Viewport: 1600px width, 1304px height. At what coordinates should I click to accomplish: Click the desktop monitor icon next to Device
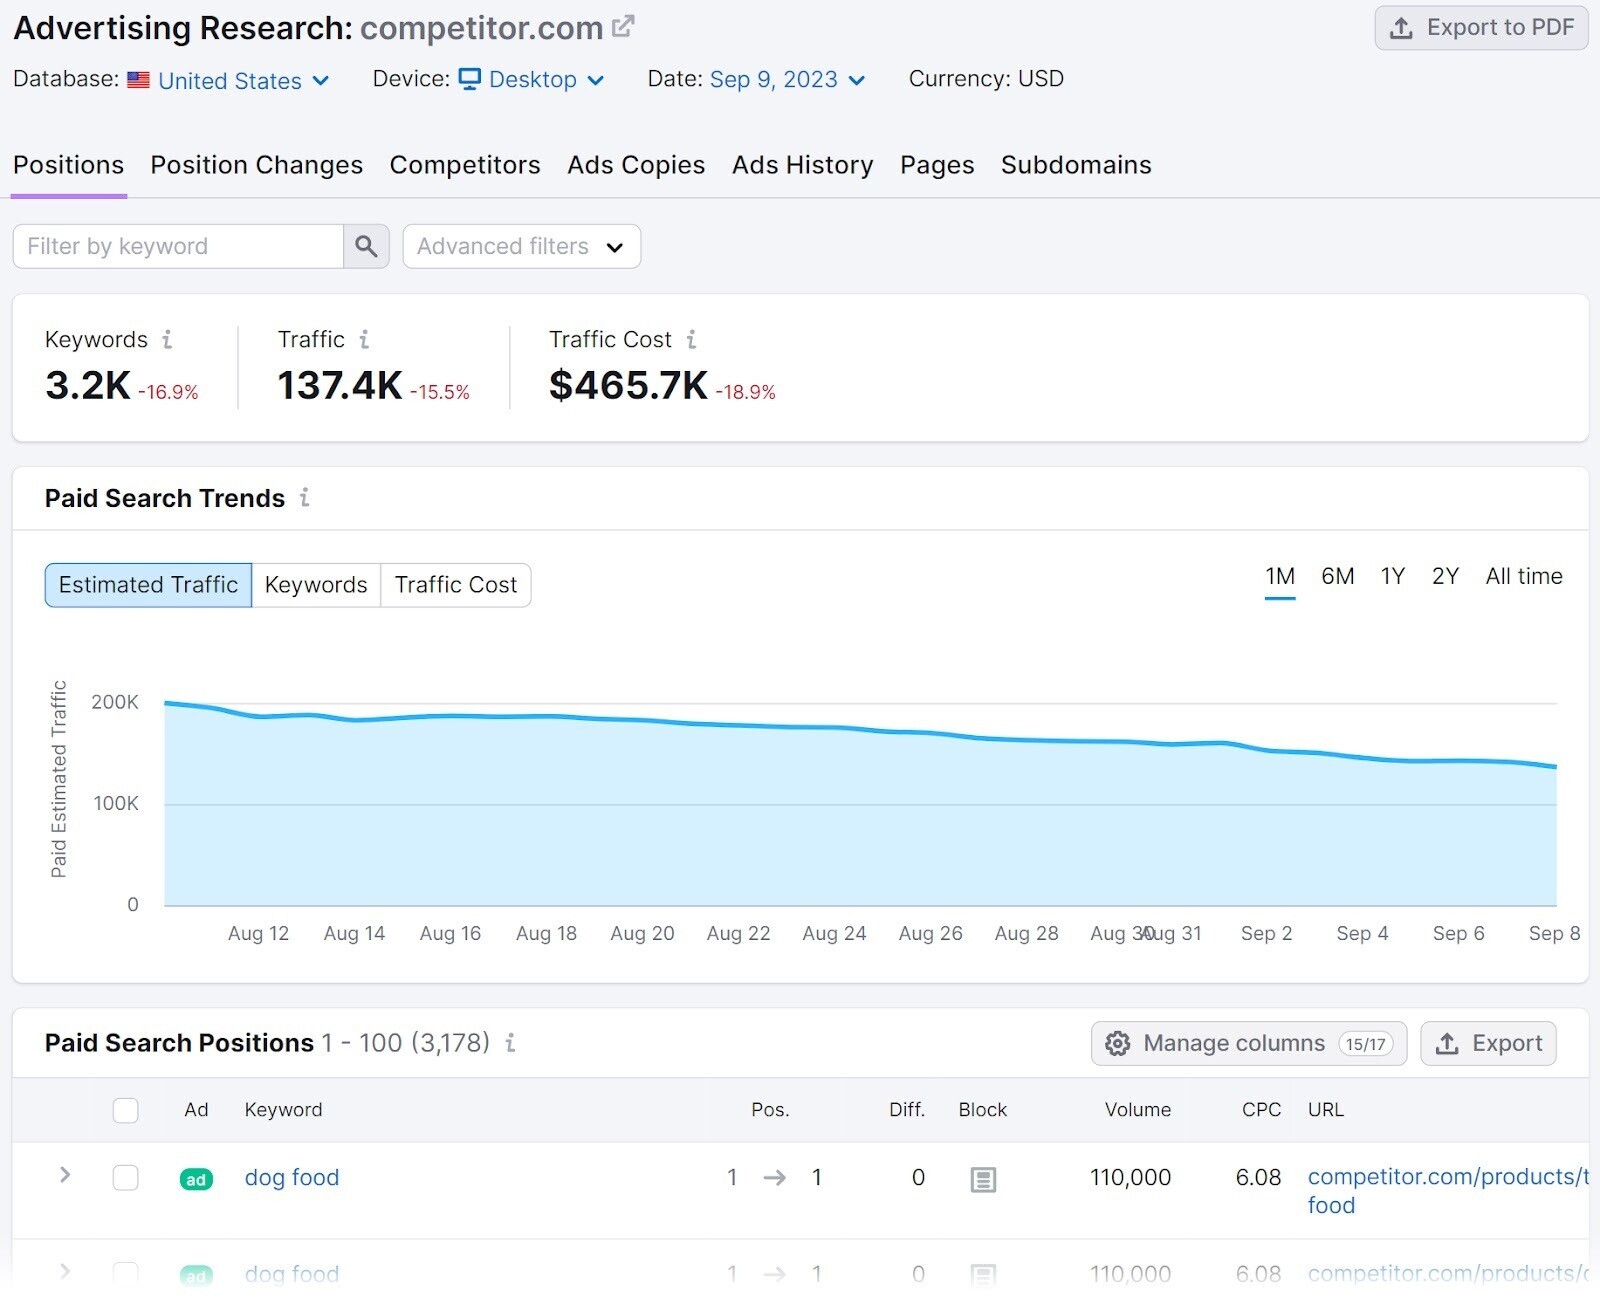point(471,78)
